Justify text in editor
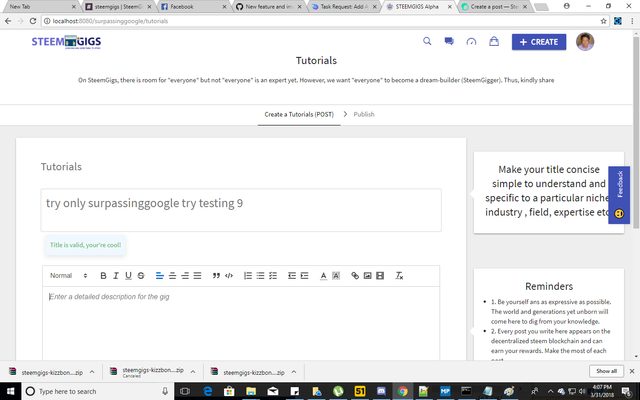Image resolution: width=640 pixels, height=400 pixels. point(197,276)
